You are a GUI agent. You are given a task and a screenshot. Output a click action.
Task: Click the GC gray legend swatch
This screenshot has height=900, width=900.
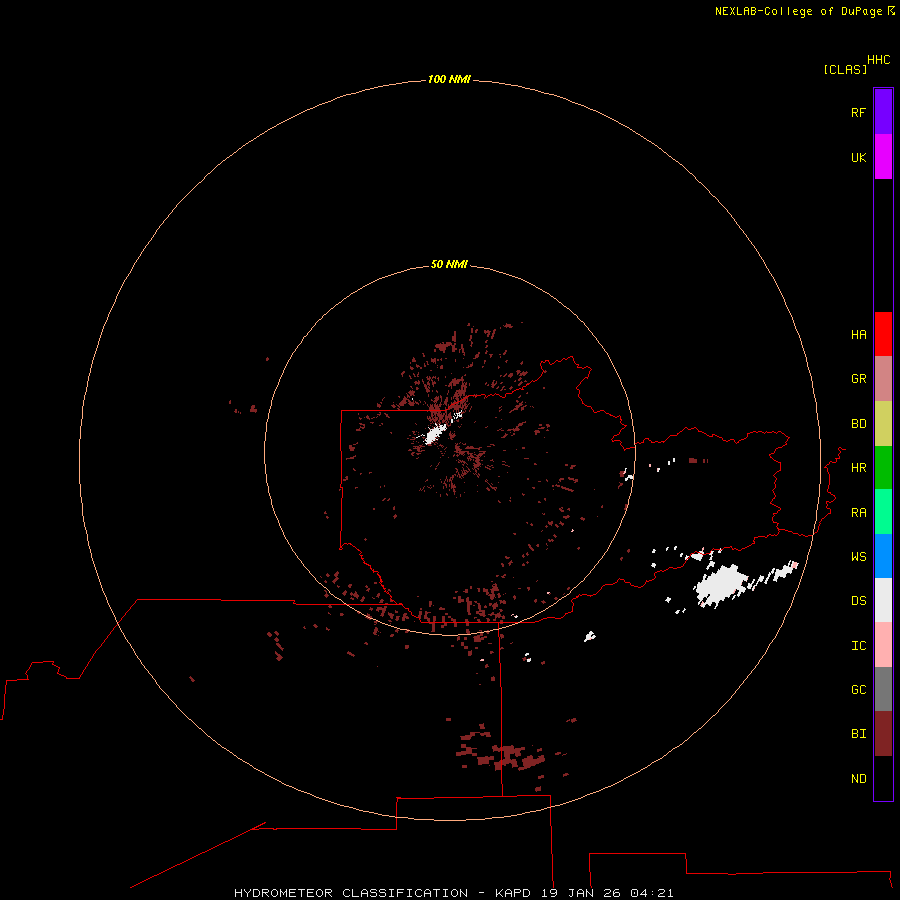coord(883,689)
